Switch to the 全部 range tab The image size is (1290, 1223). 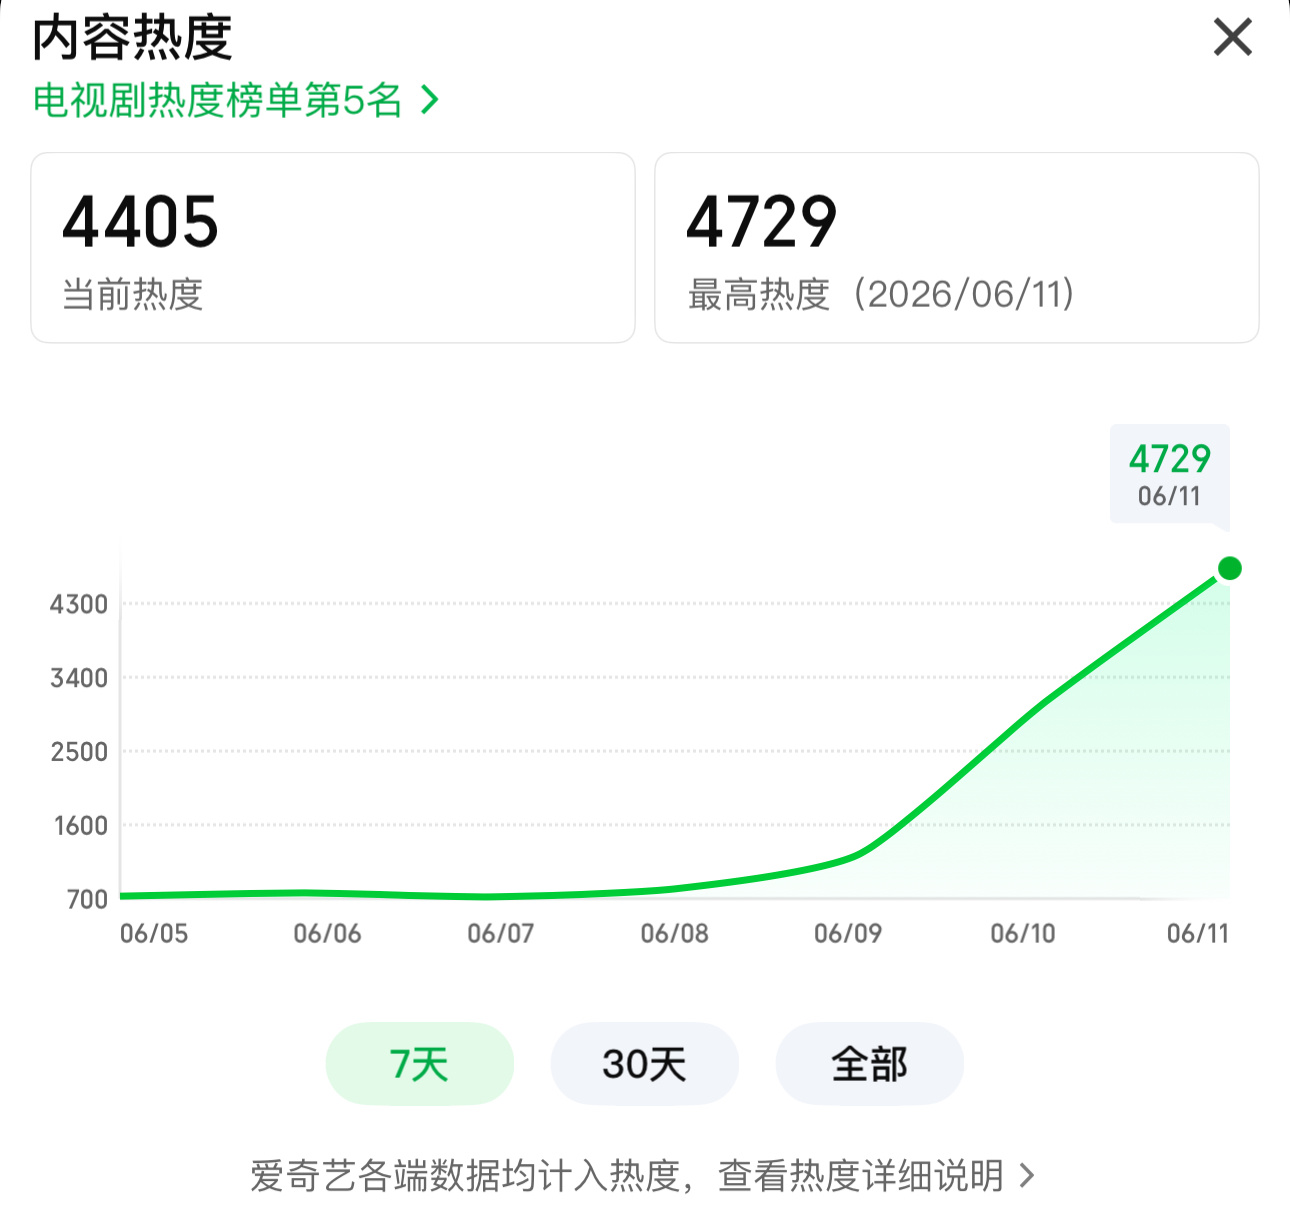869,1064
